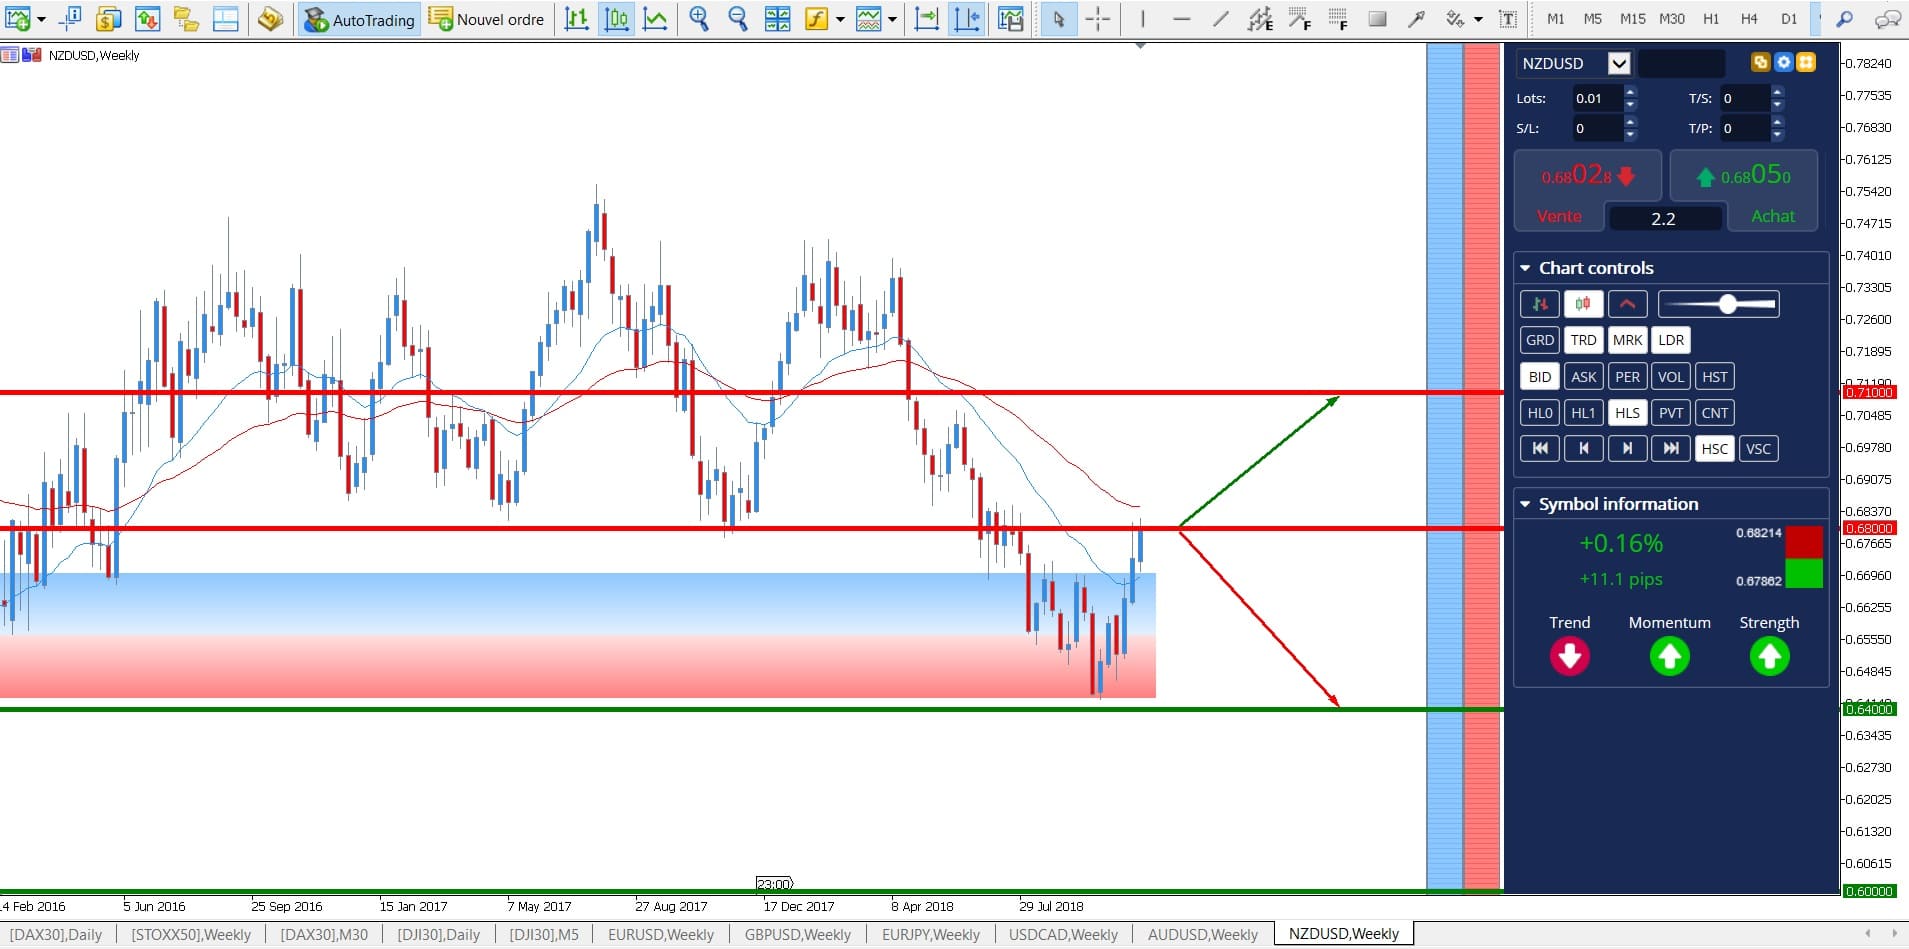The image size is (1909, 949).
Task: Open the arrow objects dropdown arrow
Action: (x=1478, y=19)
